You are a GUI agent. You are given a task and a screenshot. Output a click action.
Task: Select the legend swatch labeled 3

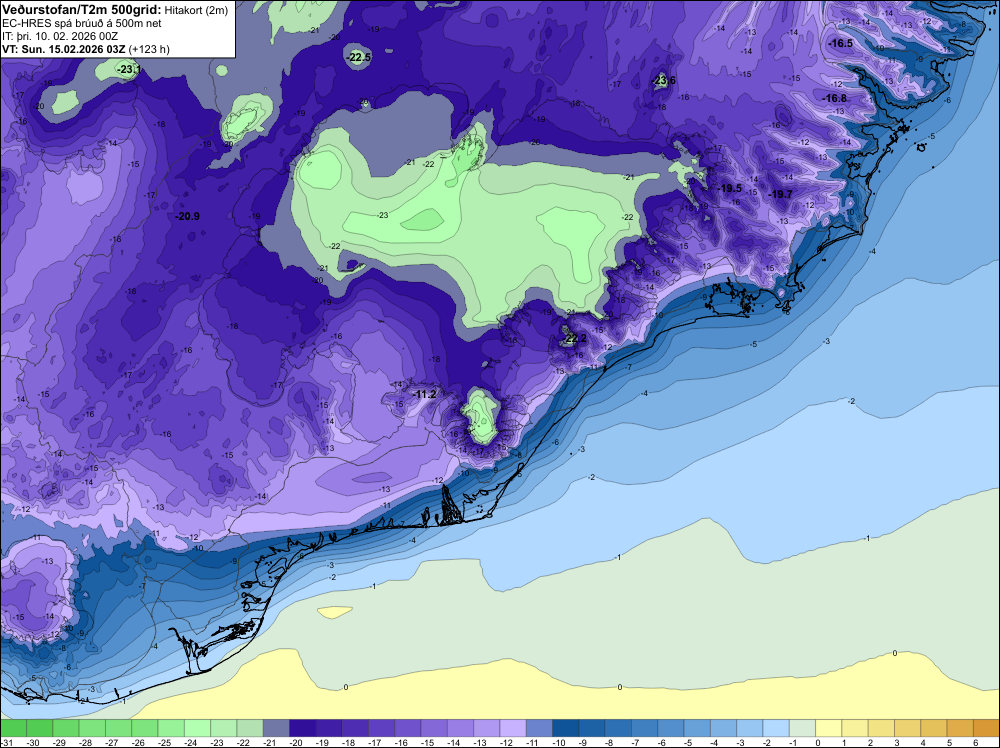908,728
